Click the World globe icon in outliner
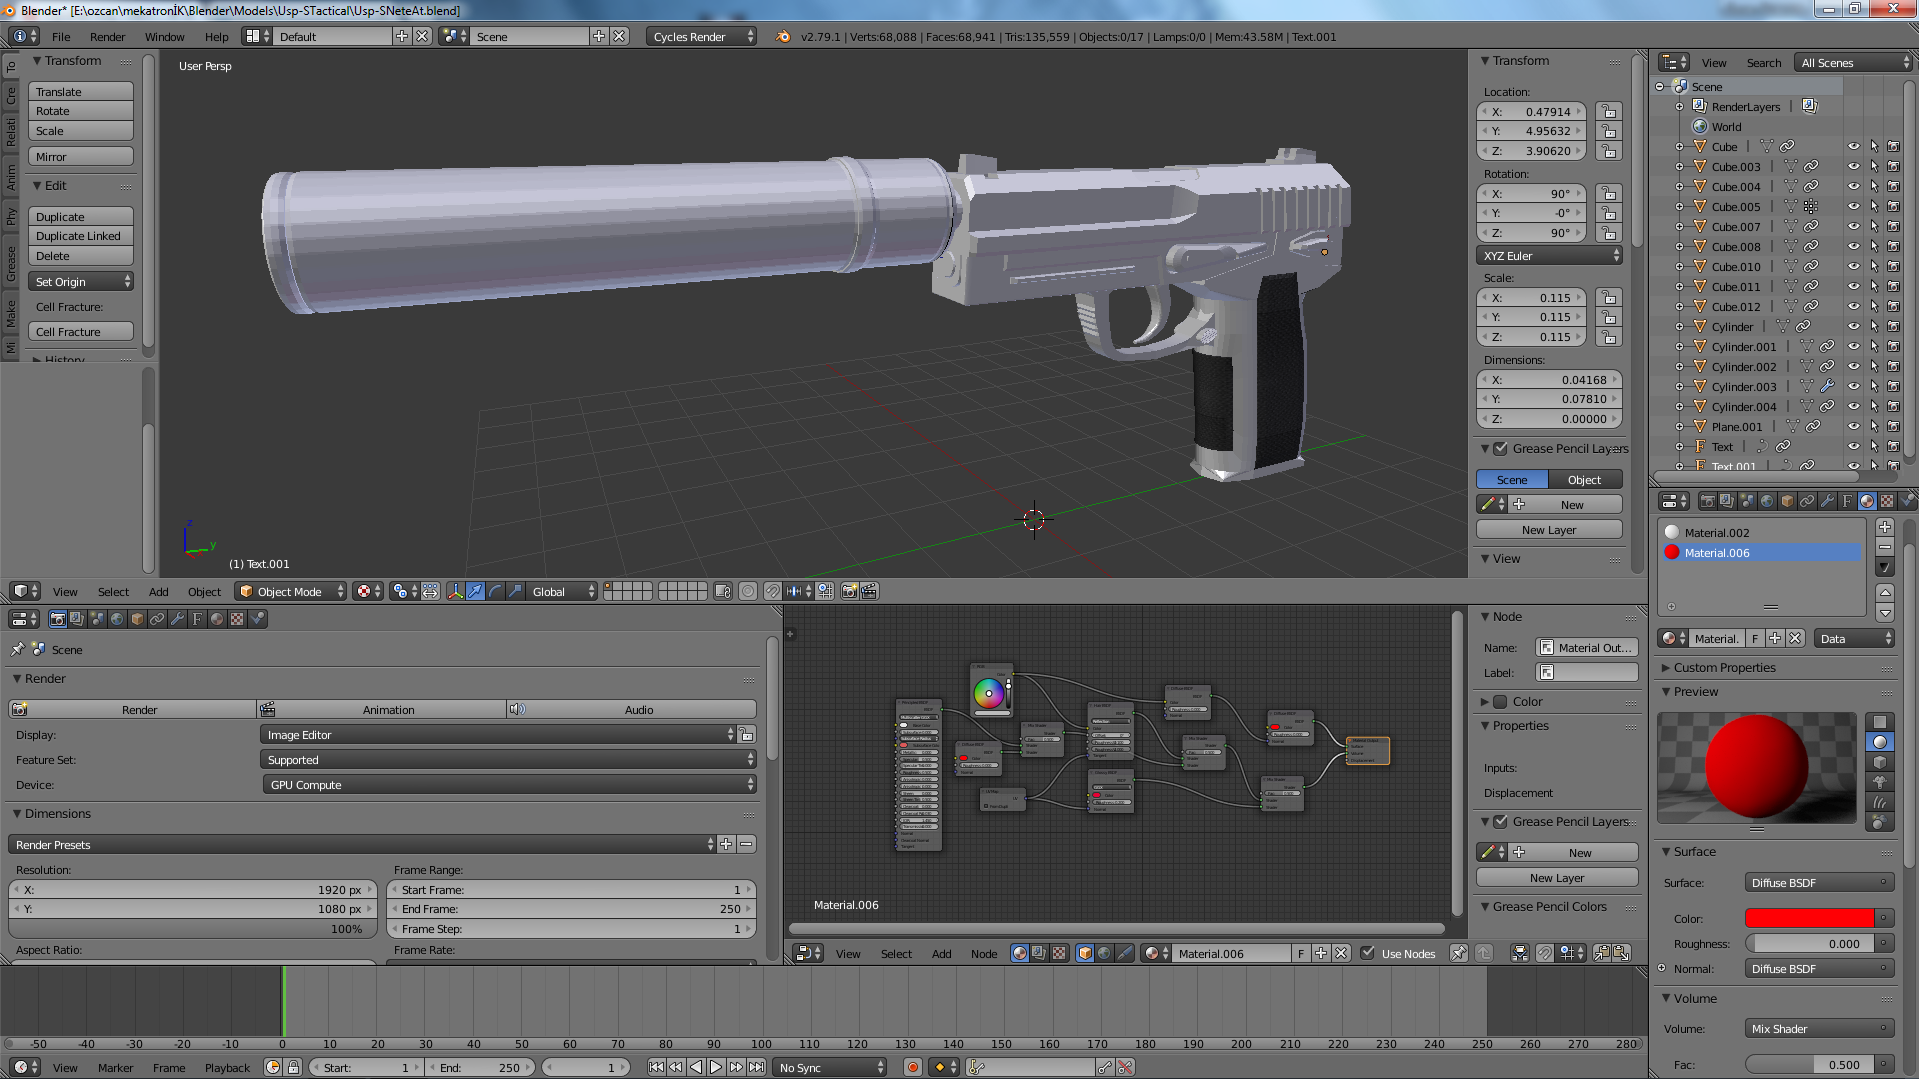This screenshot has height=1079, width=1919. click(1699, 127)
